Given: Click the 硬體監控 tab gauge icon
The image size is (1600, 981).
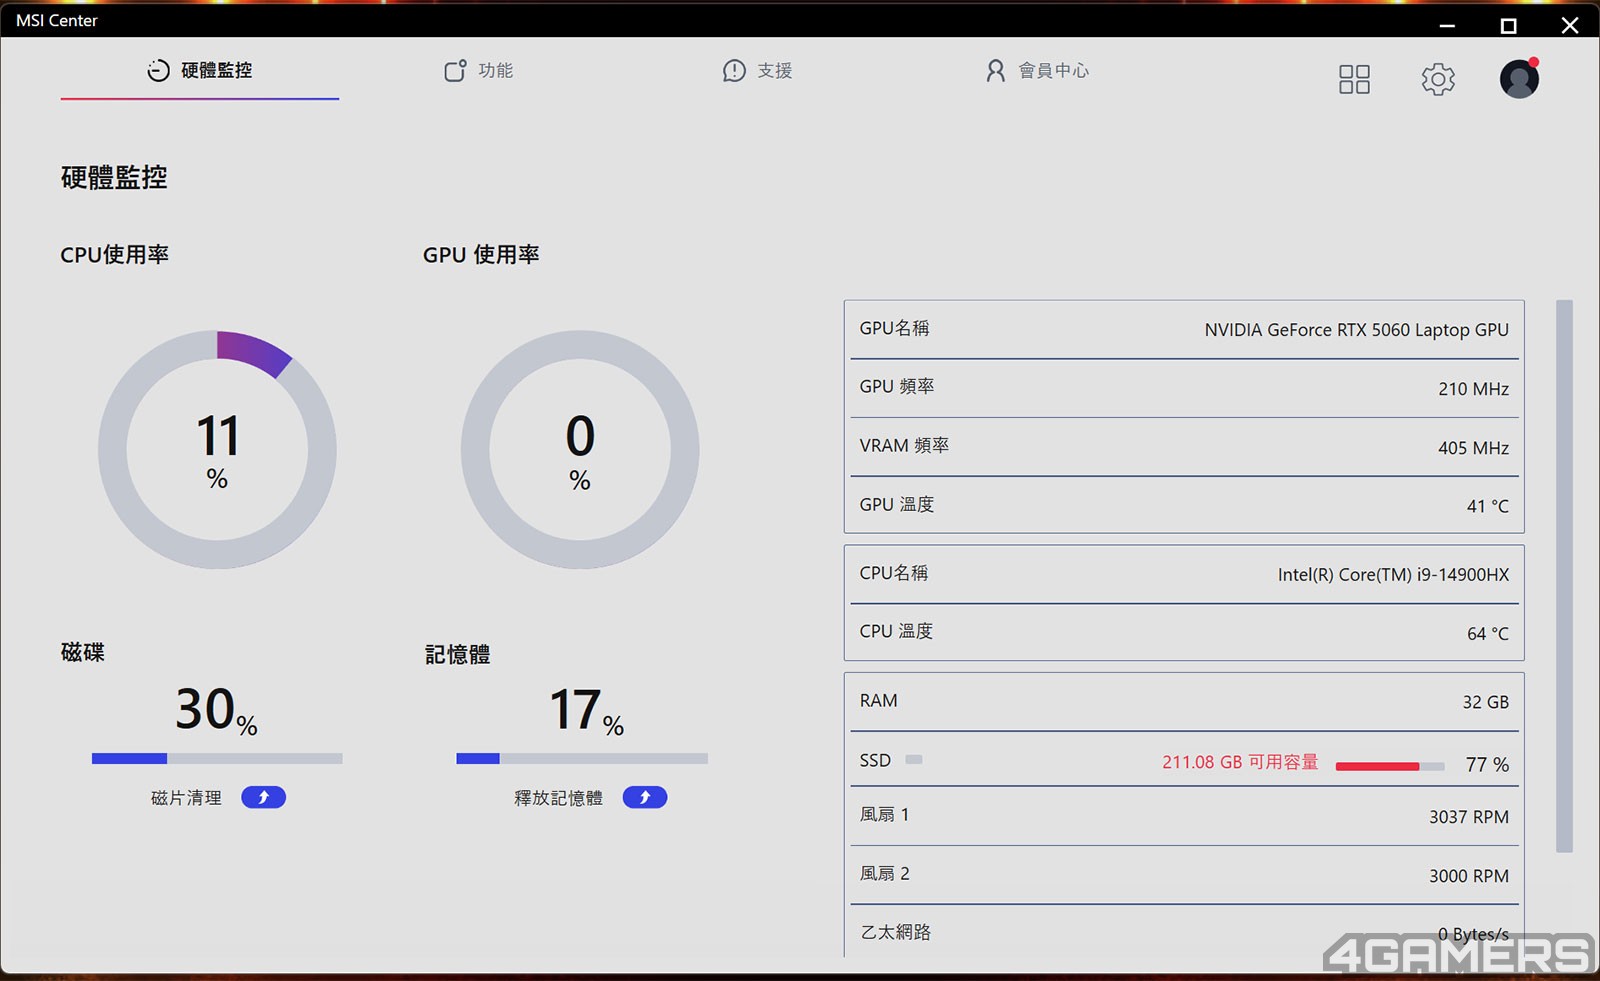Looking at the screenshot, I should click(x=158, y=70).
